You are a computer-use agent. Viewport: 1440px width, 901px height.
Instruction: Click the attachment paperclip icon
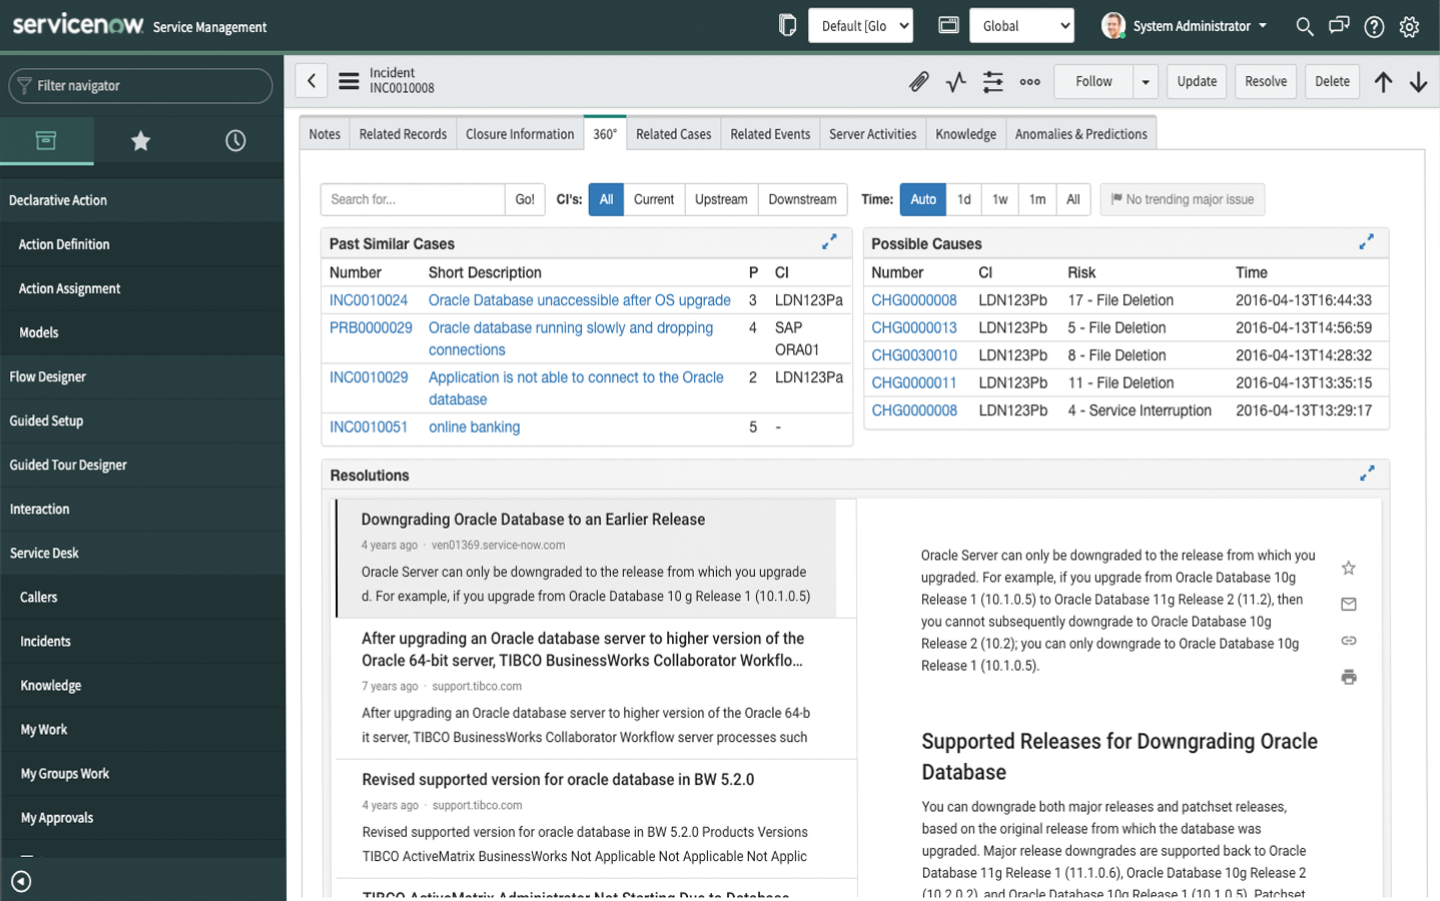pos(918,82)
